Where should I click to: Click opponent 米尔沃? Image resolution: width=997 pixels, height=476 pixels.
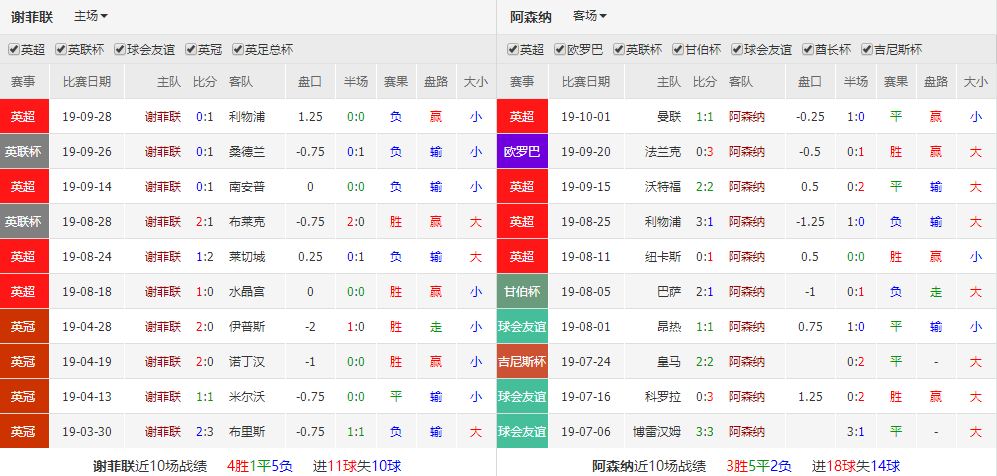247,397
